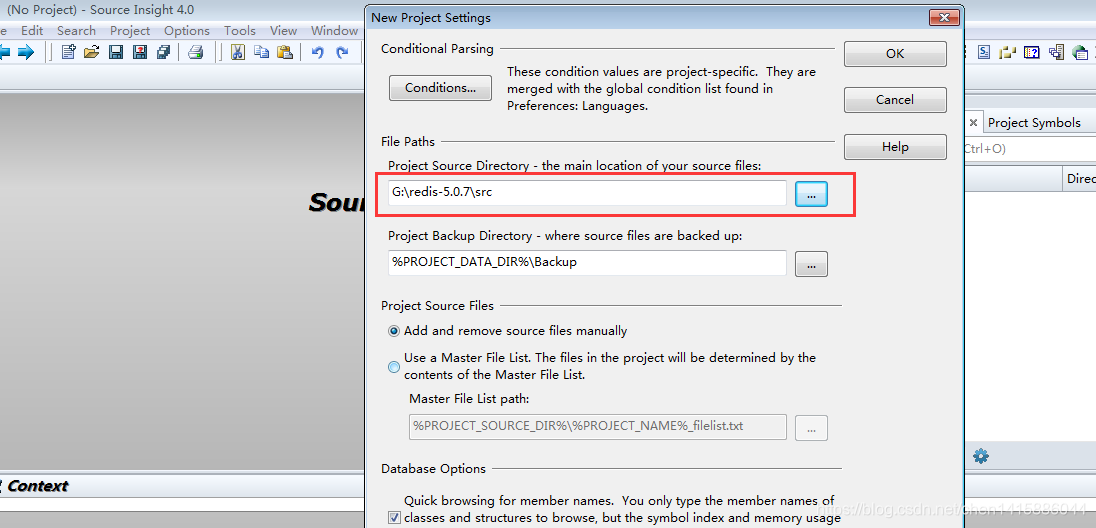Click the Master File List path field
This screenshot has height=528, width=1096.
click(x=598, y=427)
